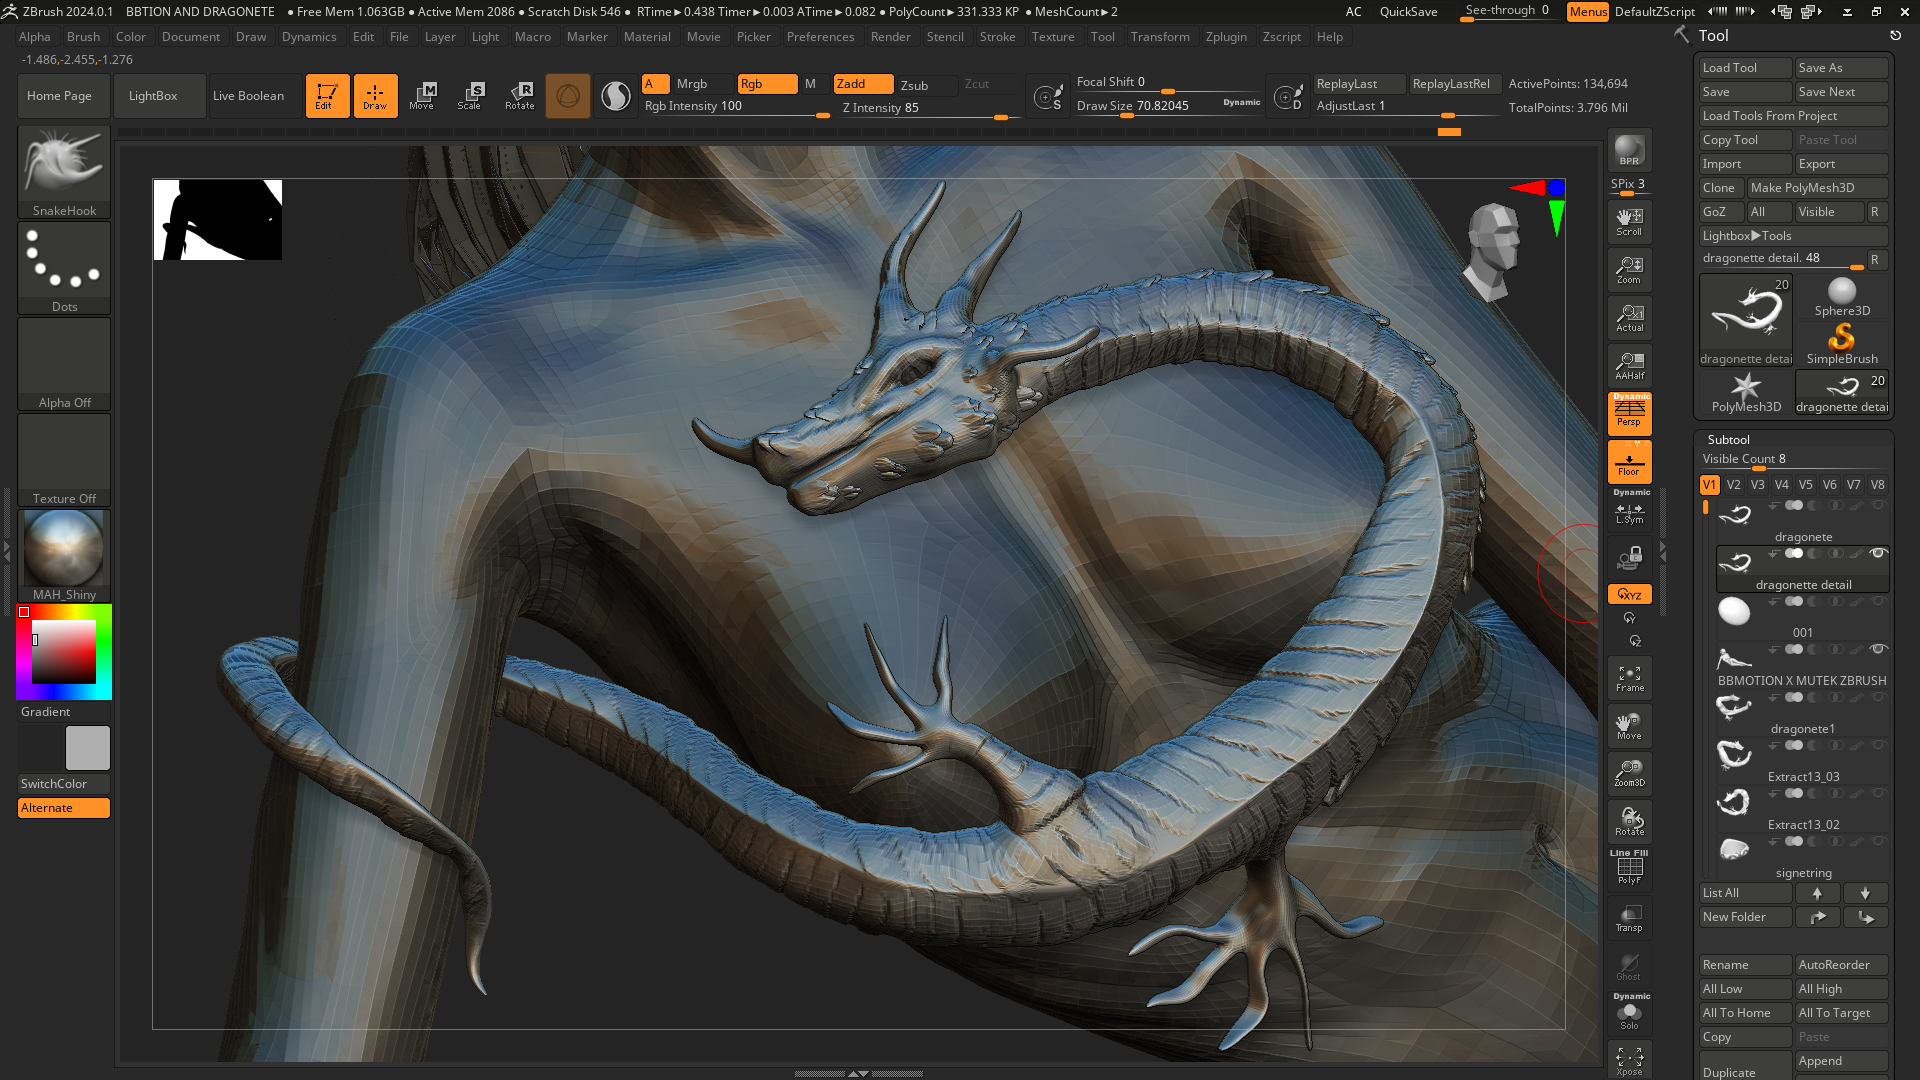Click the Frame view icon
The image size is (1920, 1080).
[1629, 678]
